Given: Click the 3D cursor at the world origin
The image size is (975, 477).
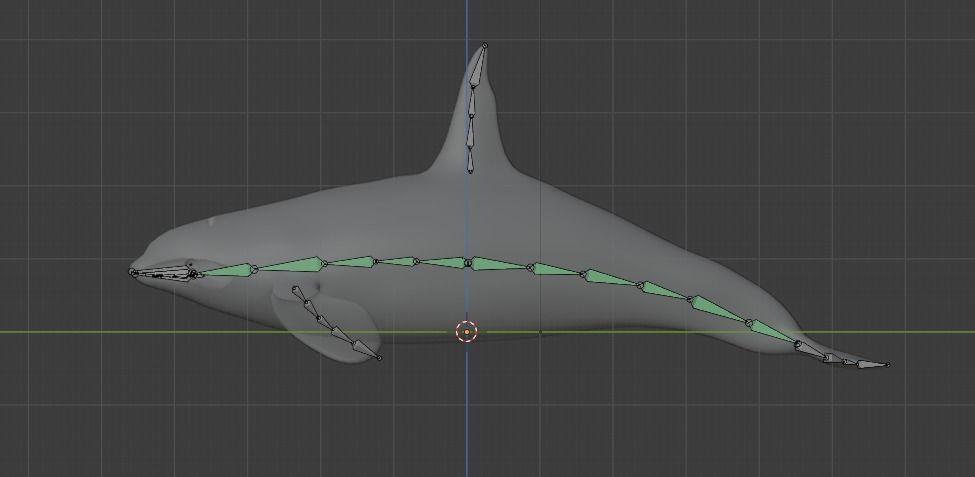Looking at the screenshot, I should [x=466, y=331].
